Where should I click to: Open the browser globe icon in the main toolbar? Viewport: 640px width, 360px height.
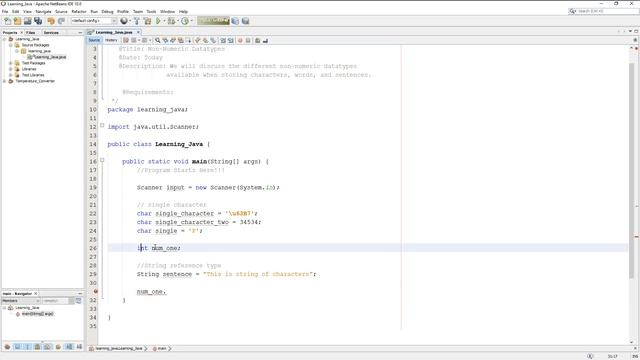click(124, 21)
